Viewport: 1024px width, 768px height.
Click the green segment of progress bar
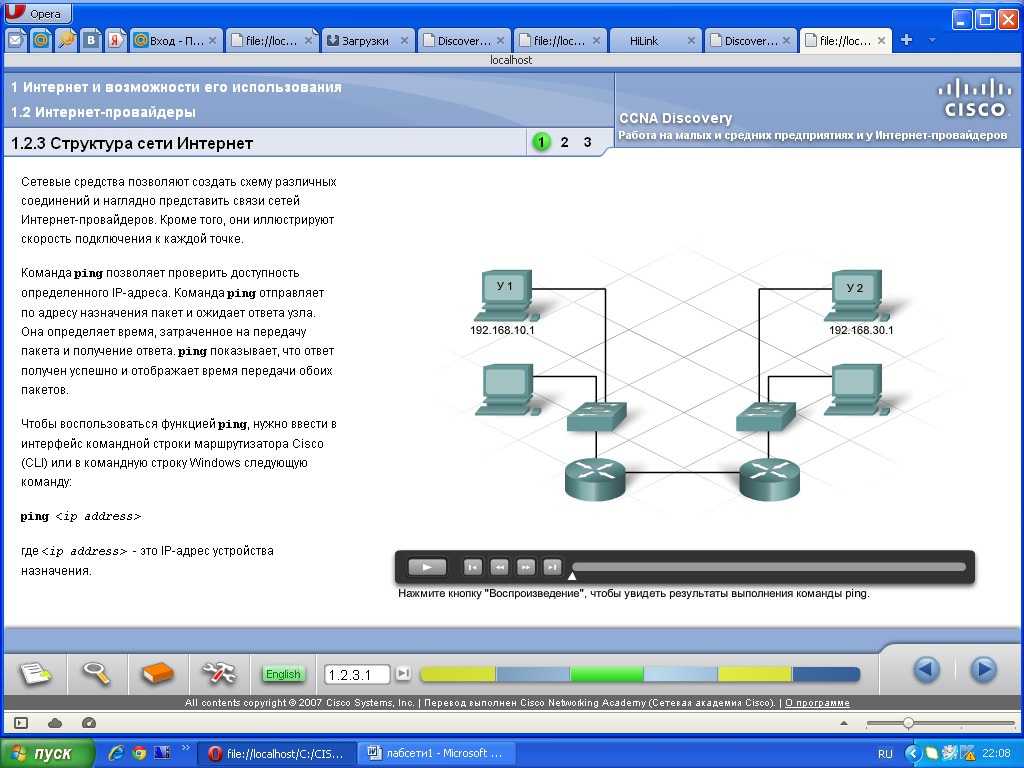(x=607, y=674)
